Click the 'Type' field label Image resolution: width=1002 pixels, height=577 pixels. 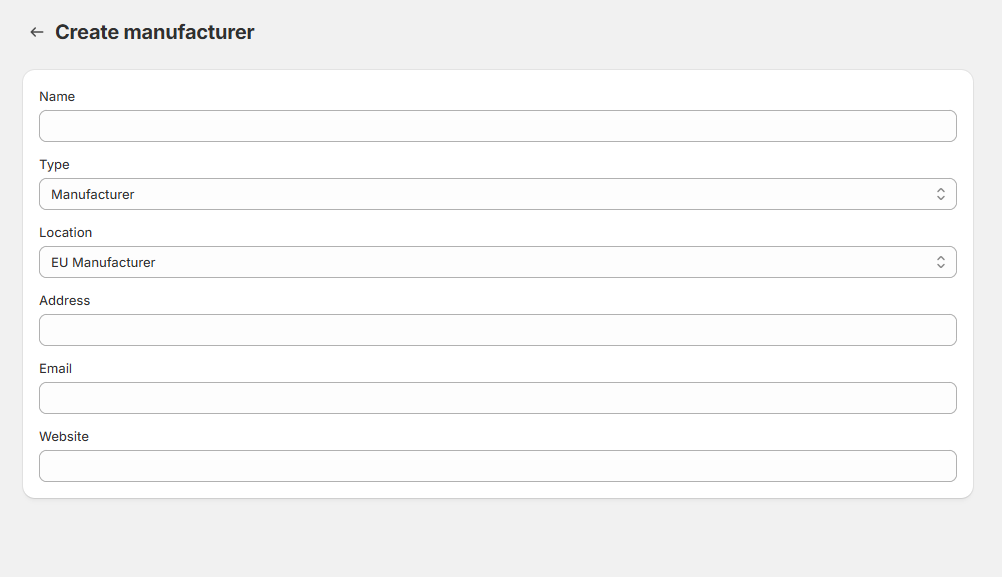click(x=54, y=165)
